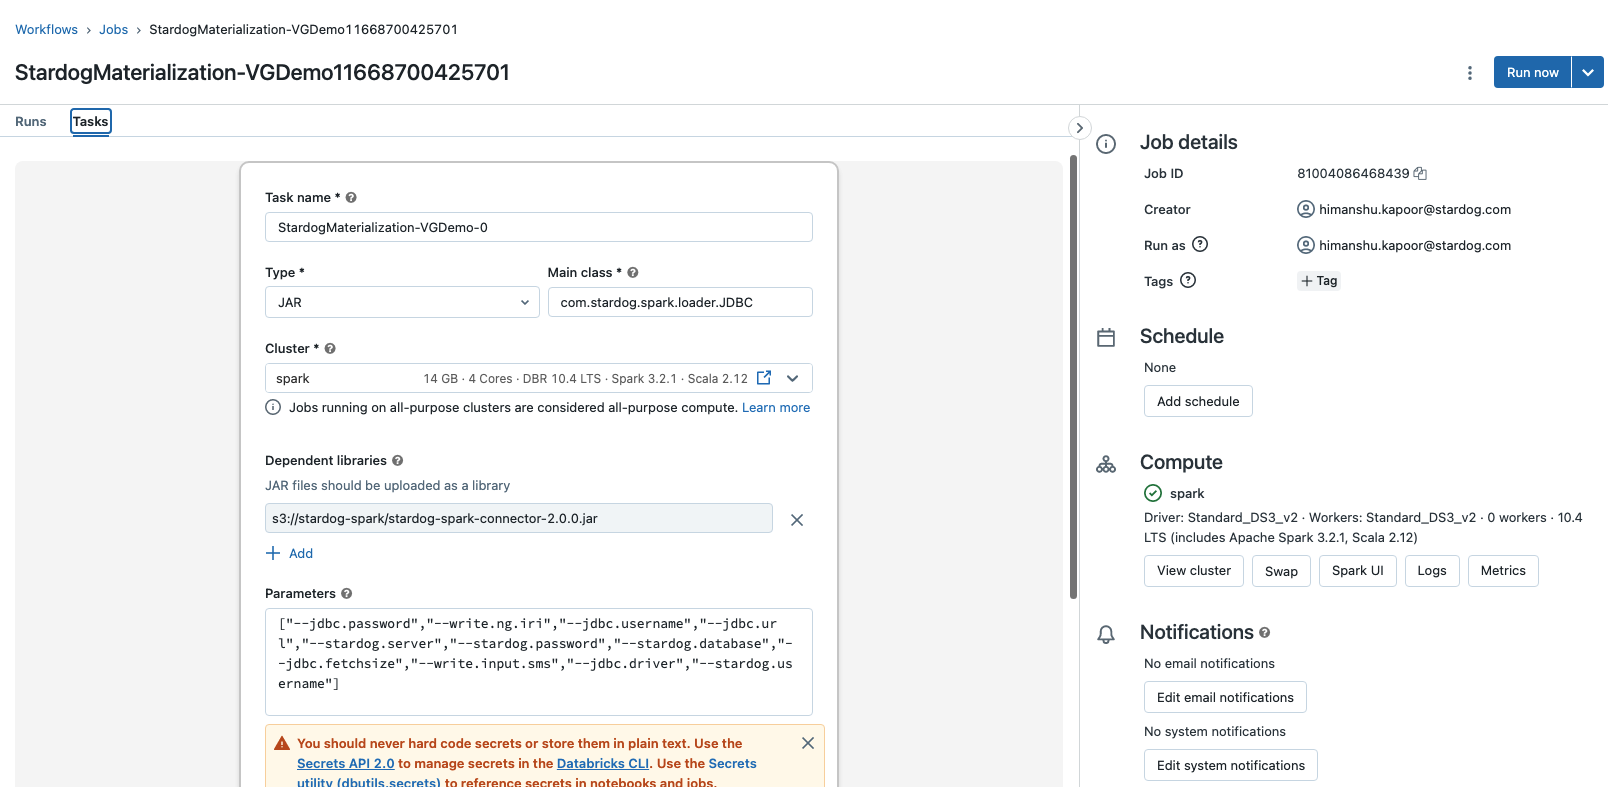Add a dependent library

(290, 553)
